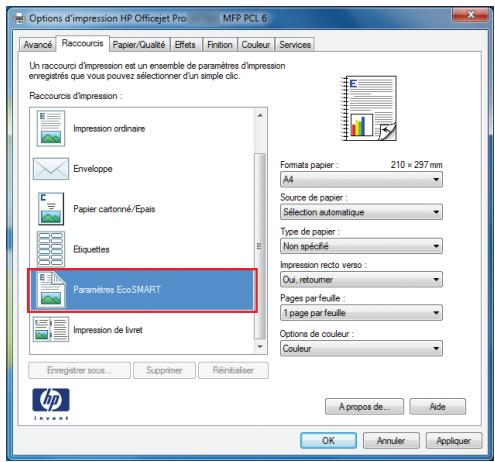
Task: Click the shortcuts list scroll-down arrow
Action: click(x=260, y=347)
